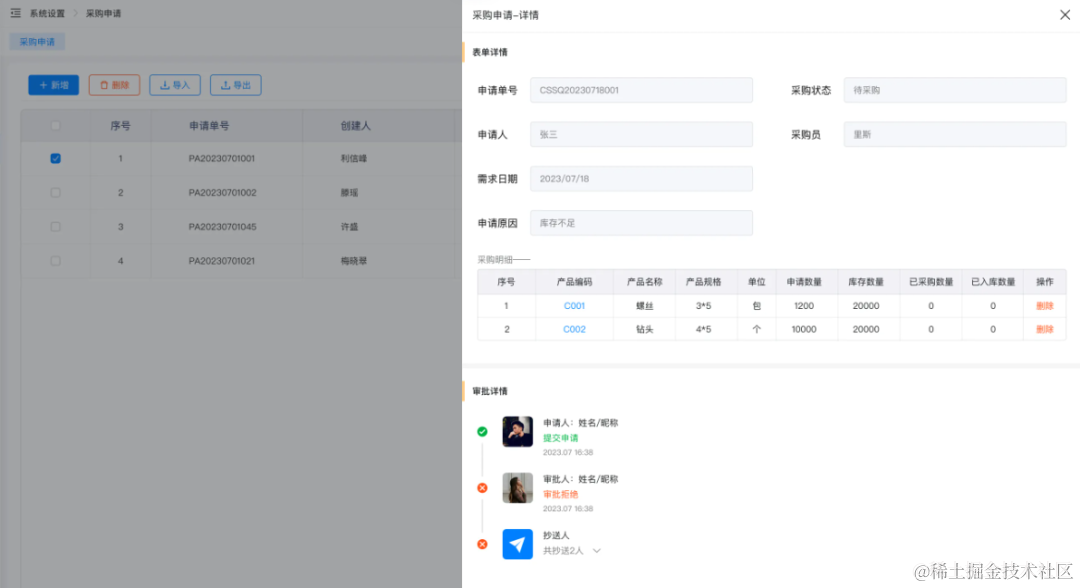Switch to the 采购申请 tab
This screenshot has width=1080, height=588.
37,42
